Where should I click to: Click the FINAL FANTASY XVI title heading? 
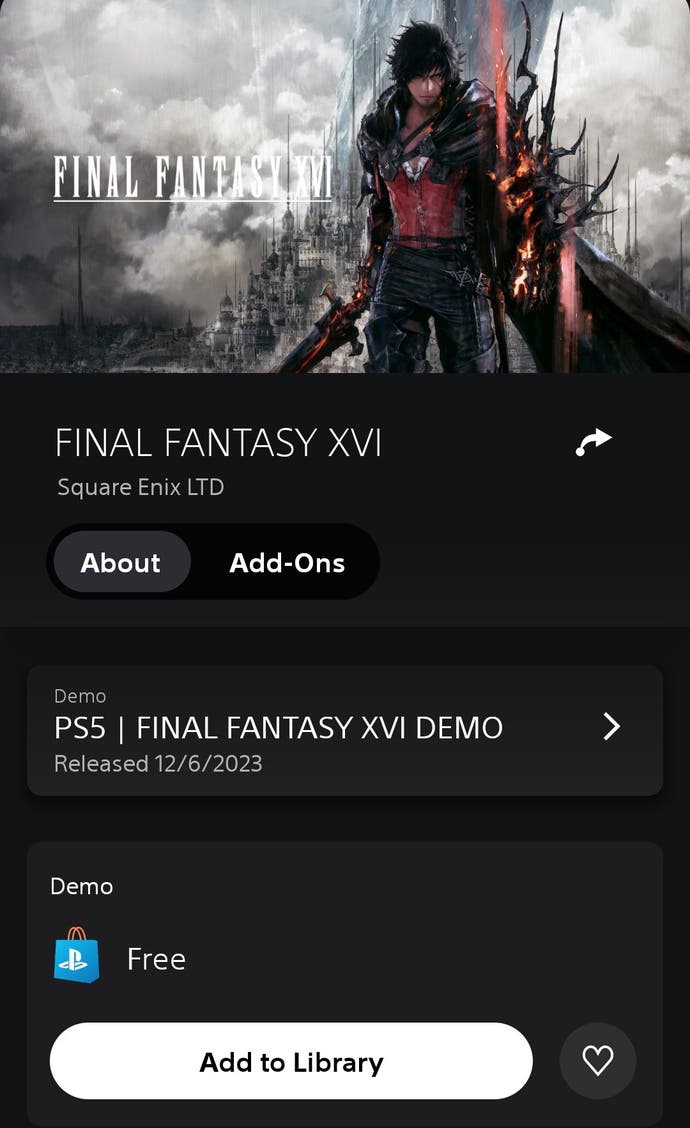pyautogui.click(x=218, y=442)
